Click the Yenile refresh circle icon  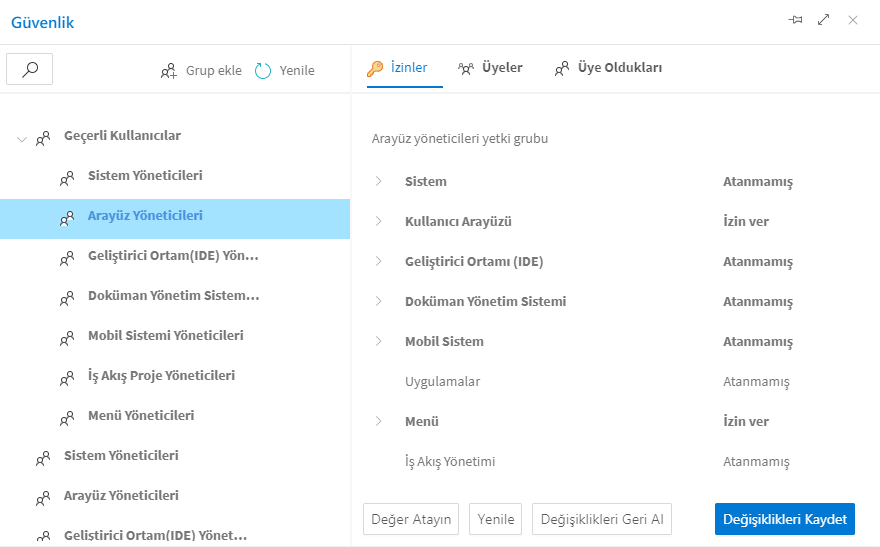263,71
